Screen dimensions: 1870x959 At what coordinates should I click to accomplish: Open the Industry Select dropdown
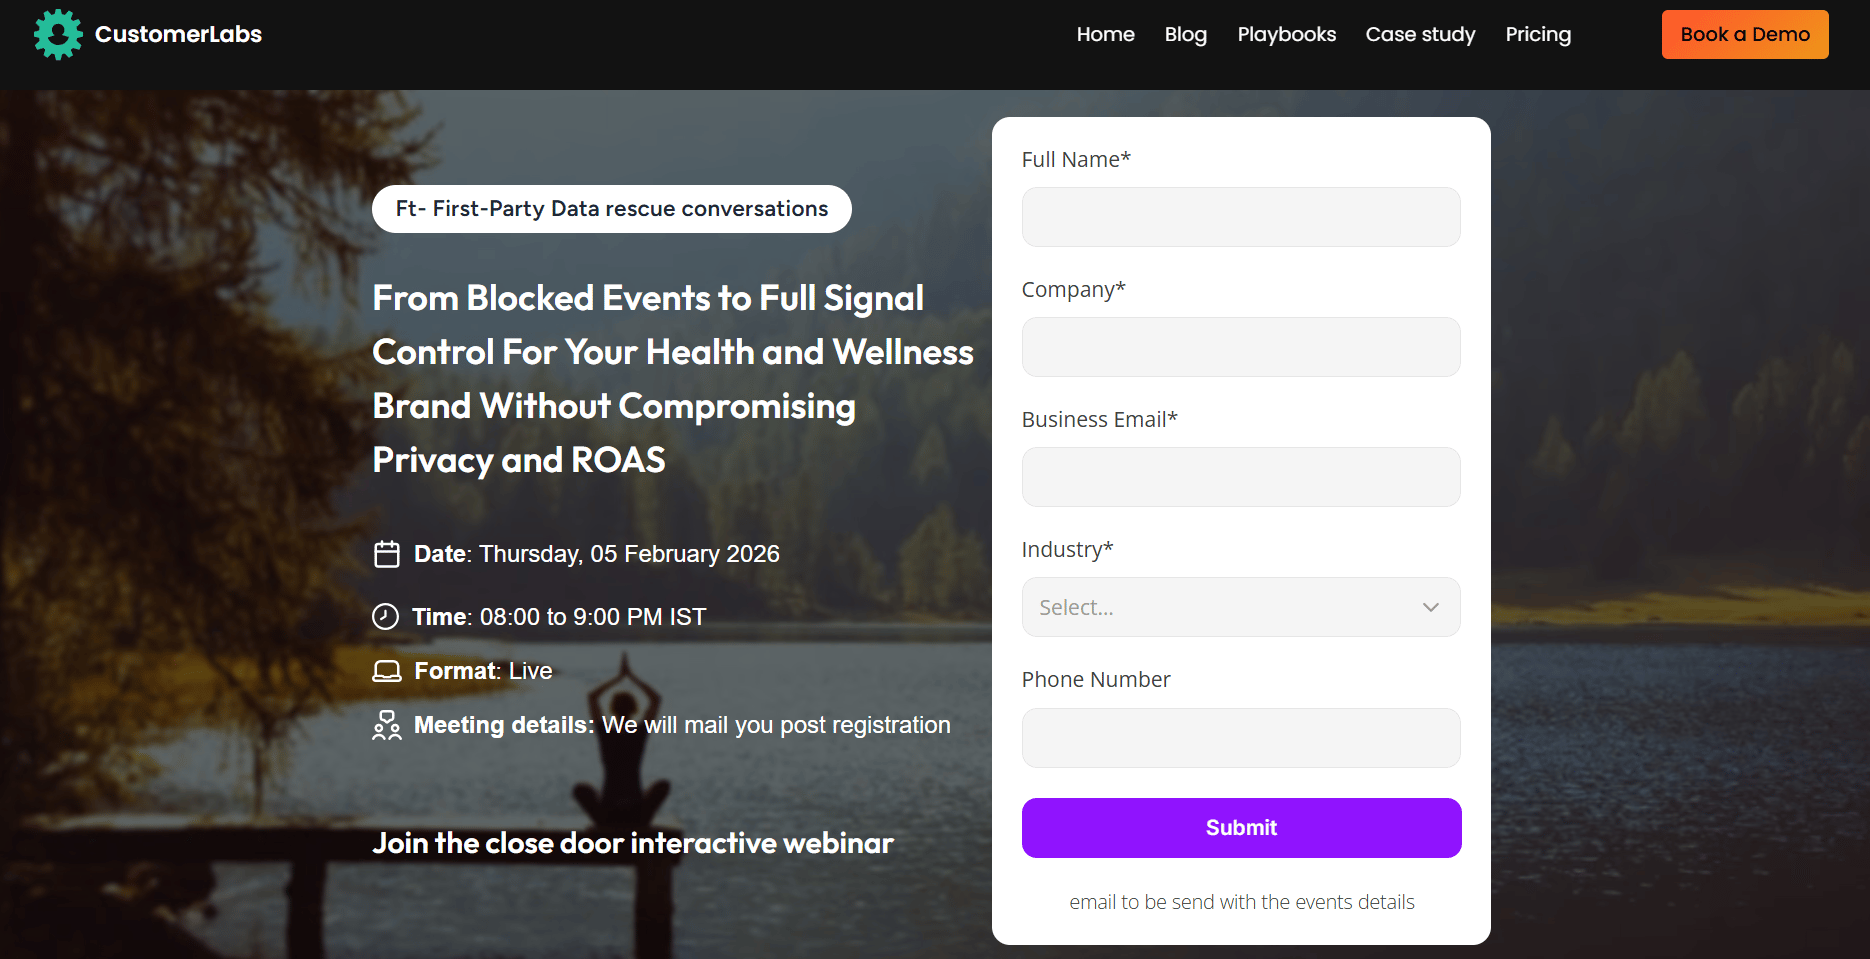pyautogui.click(x=1240, y=607)
